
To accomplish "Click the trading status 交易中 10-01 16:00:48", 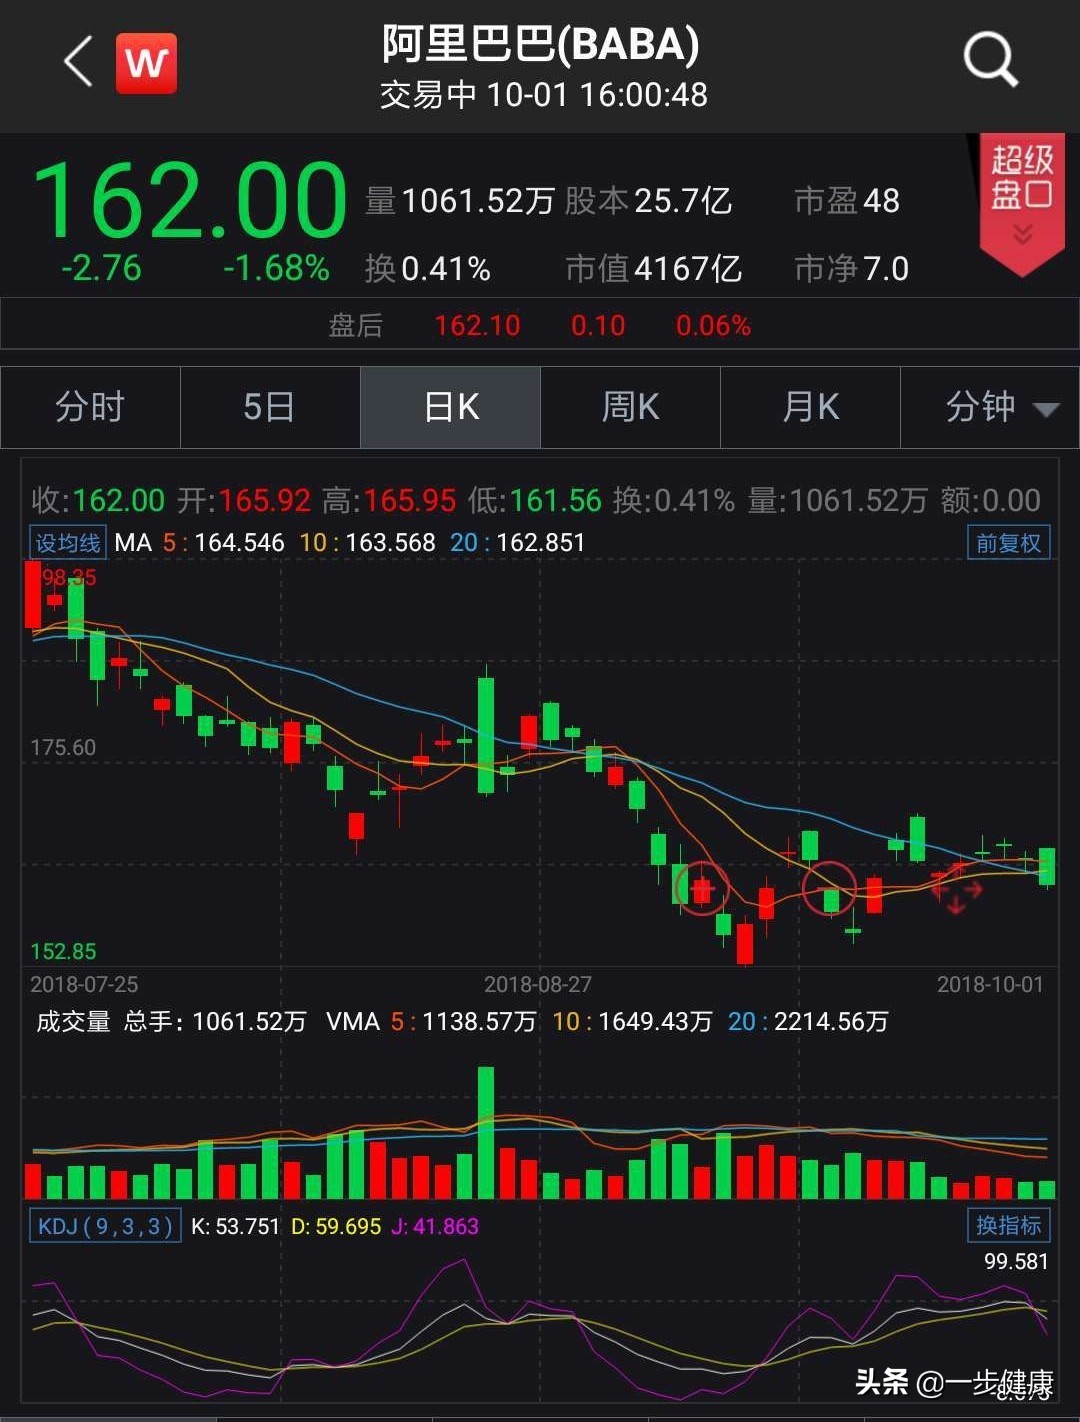I will tap(543, 95).
